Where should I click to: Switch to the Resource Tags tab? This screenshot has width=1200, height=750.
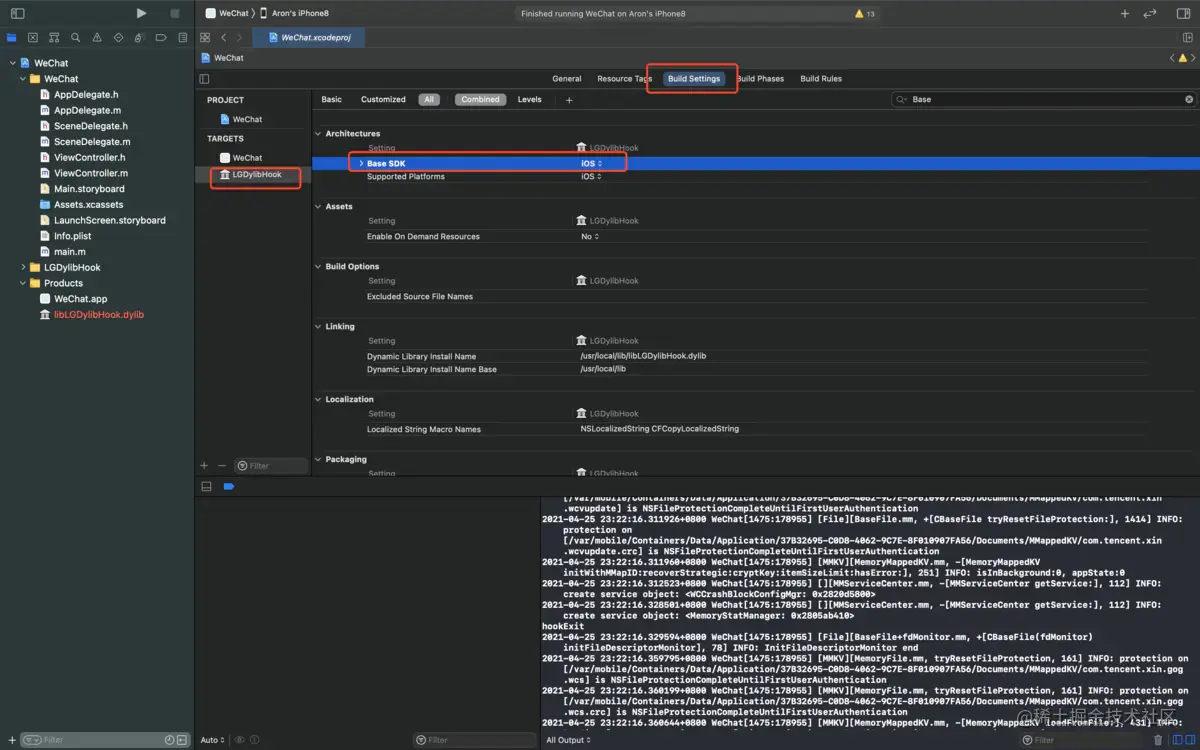coord(624,78)
